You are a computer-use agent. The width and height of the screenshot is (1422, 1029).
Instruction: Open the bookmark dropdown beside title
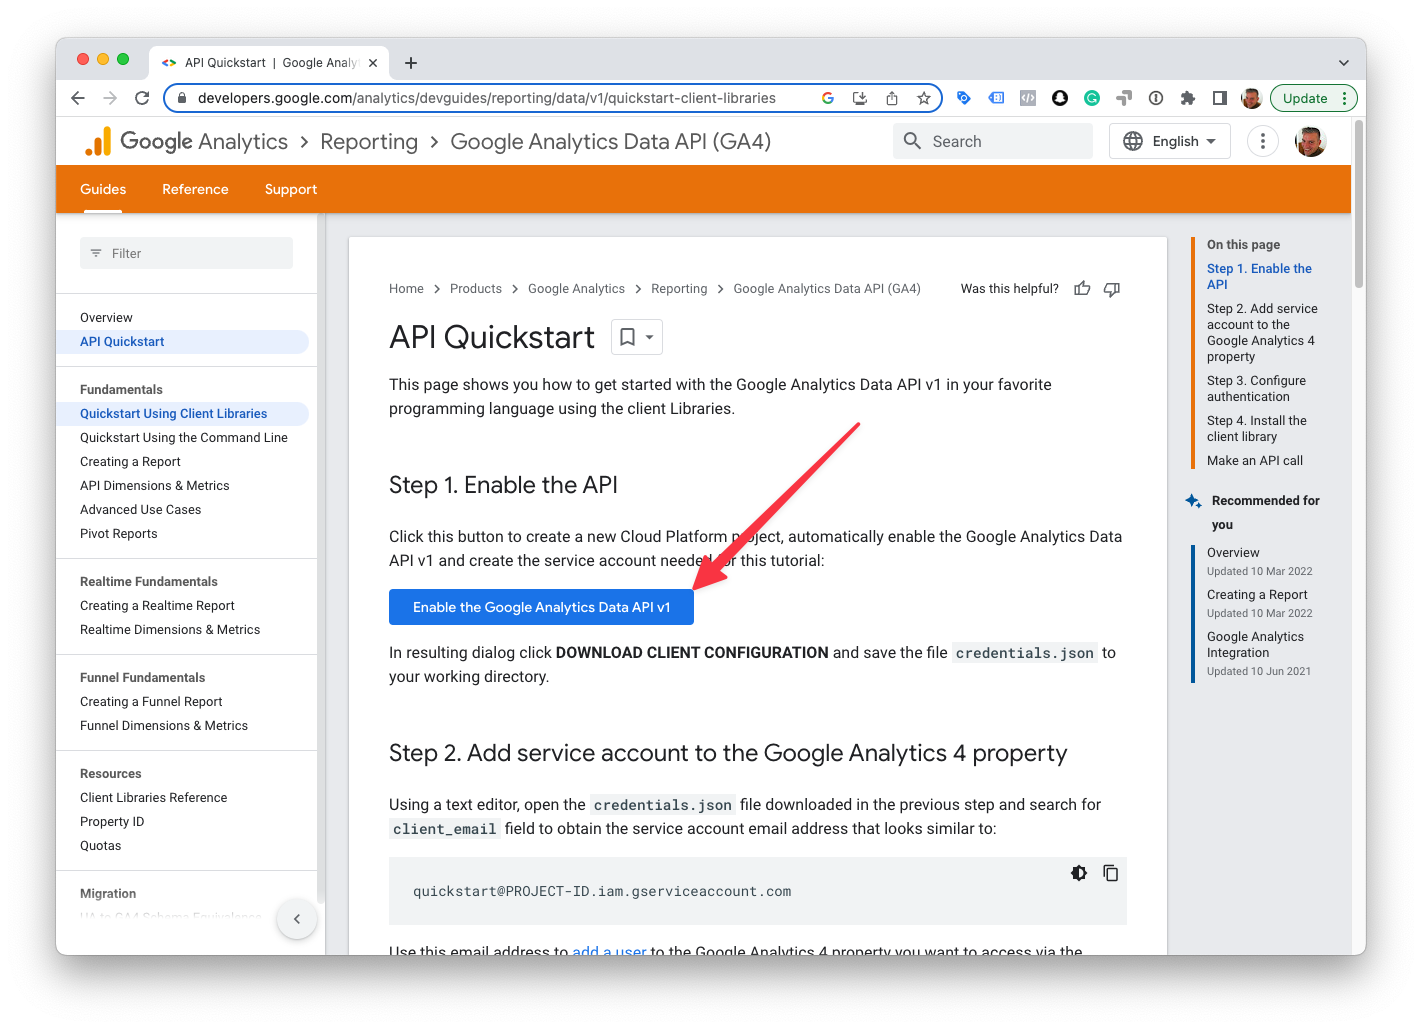point(636,337)
